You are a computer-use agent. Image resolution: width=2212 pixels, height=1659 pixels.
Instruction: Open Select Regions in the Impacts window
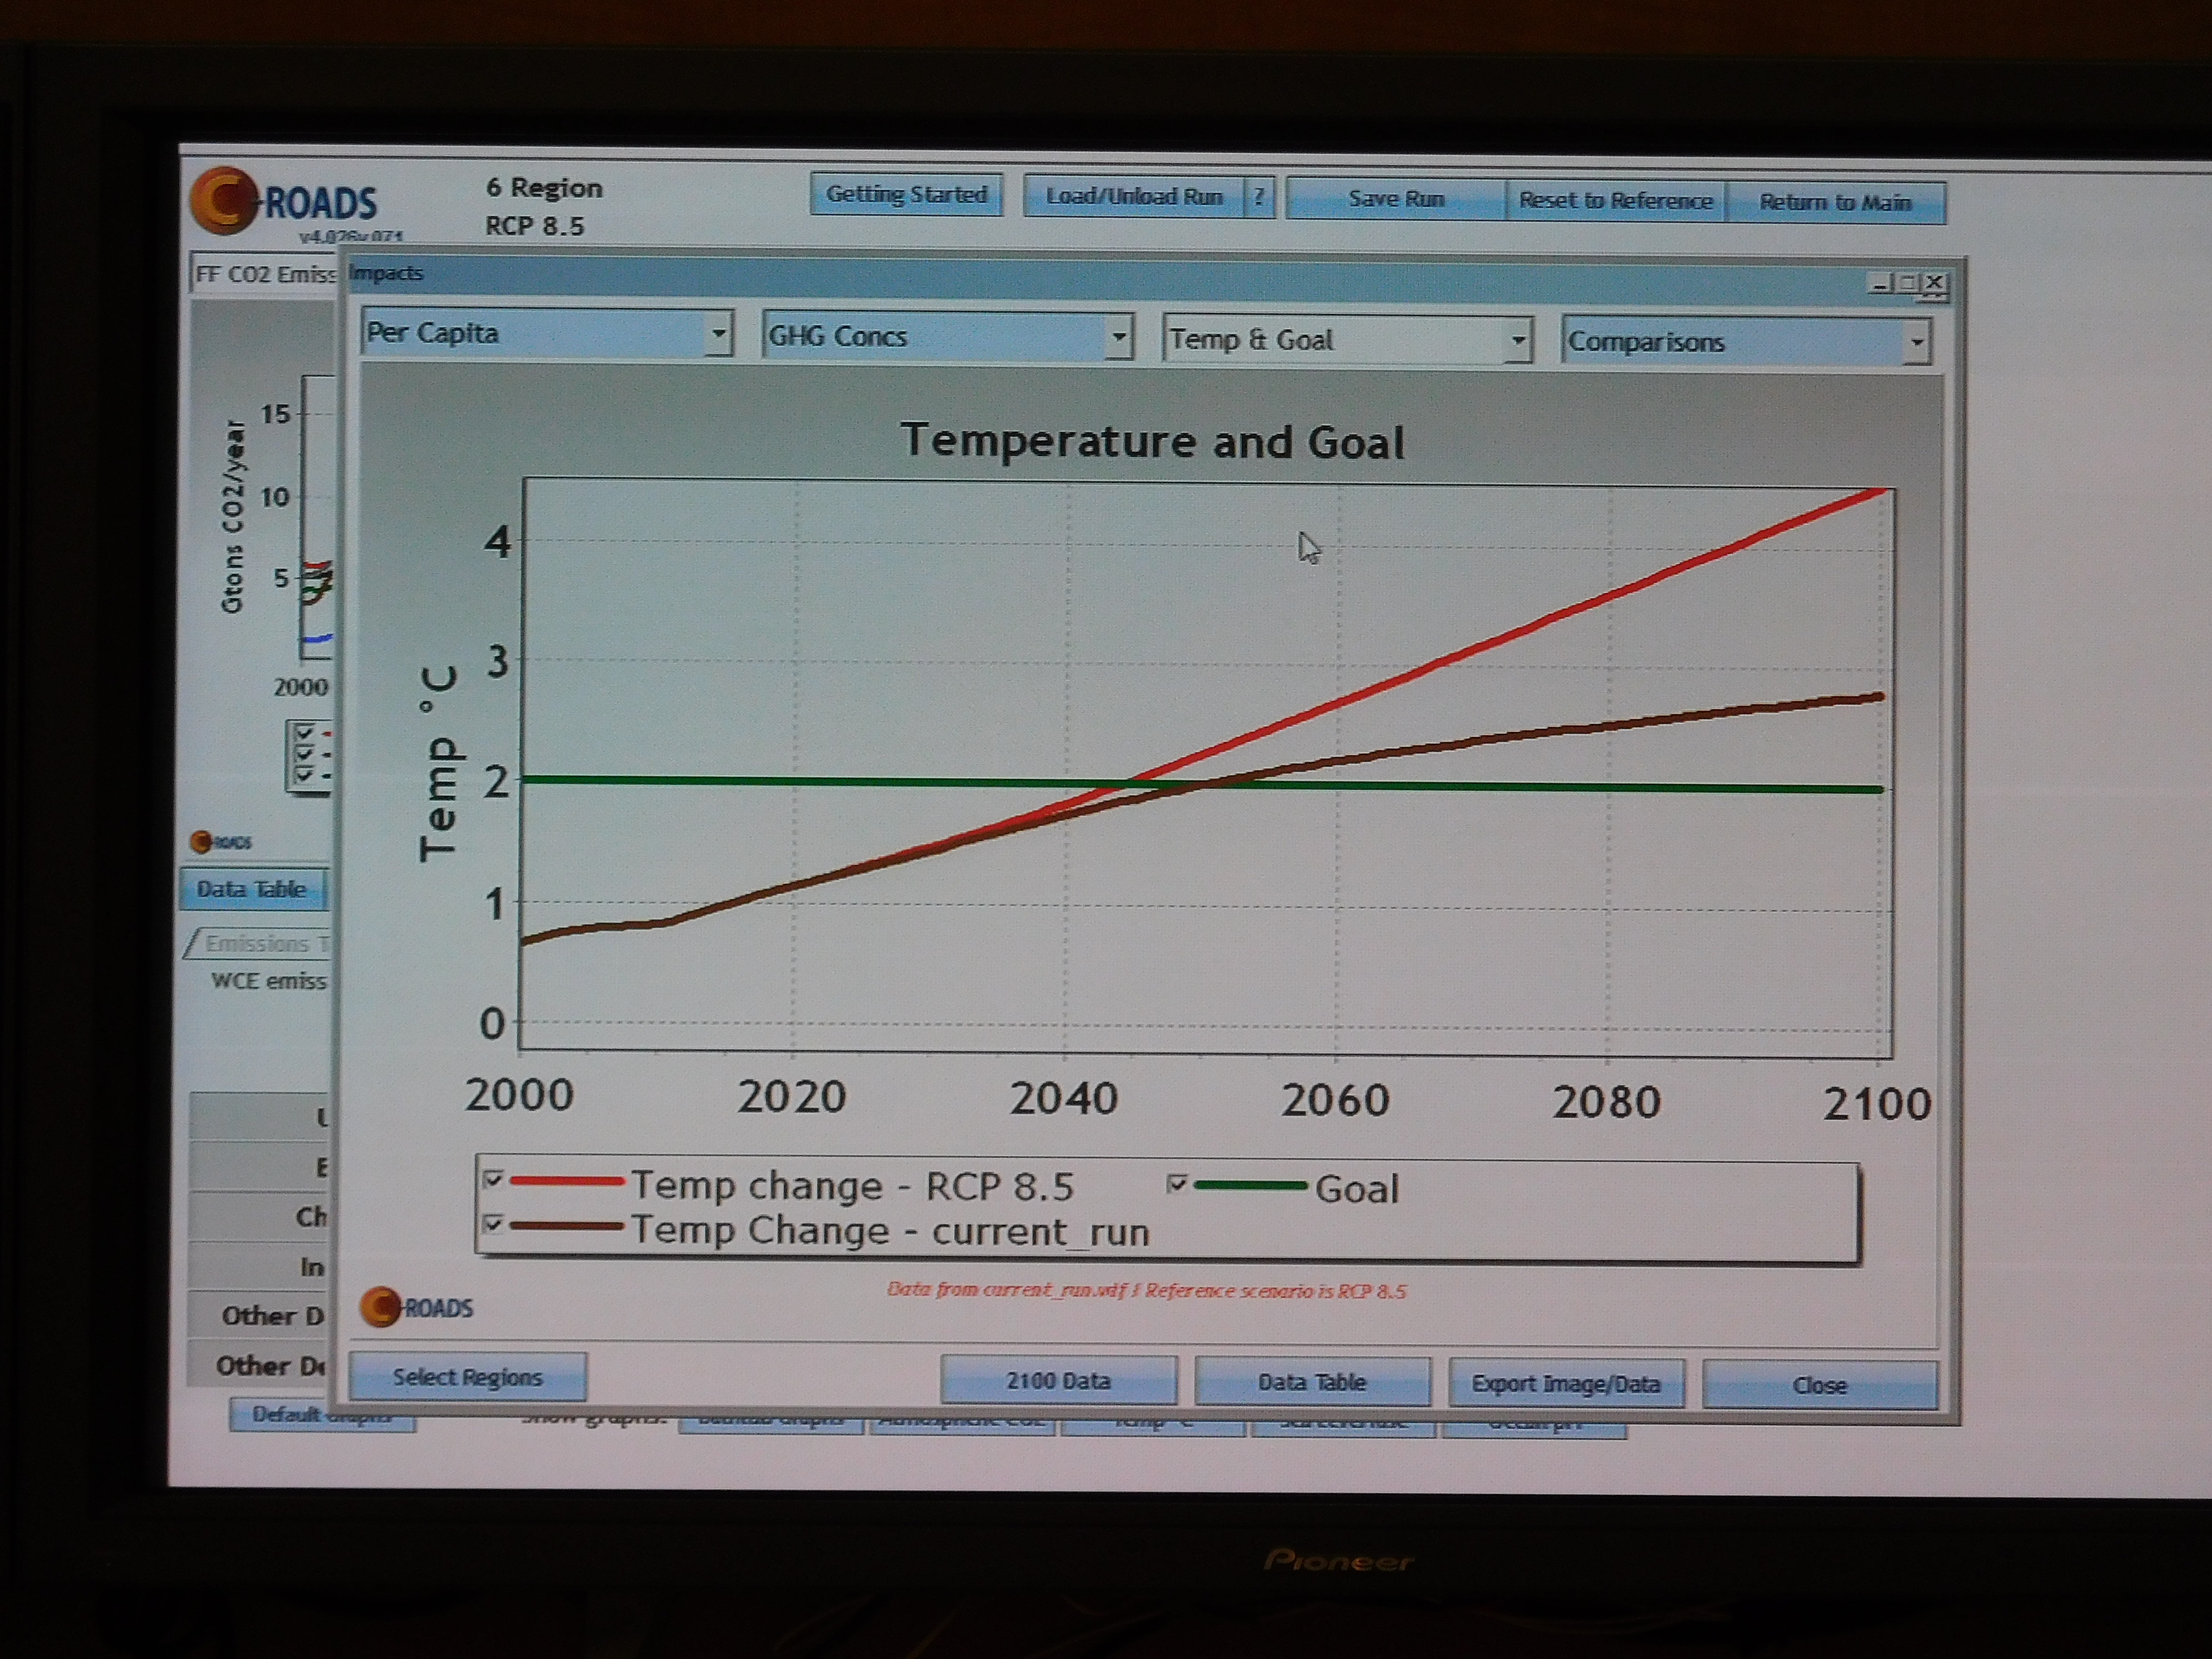[467, 1377]
